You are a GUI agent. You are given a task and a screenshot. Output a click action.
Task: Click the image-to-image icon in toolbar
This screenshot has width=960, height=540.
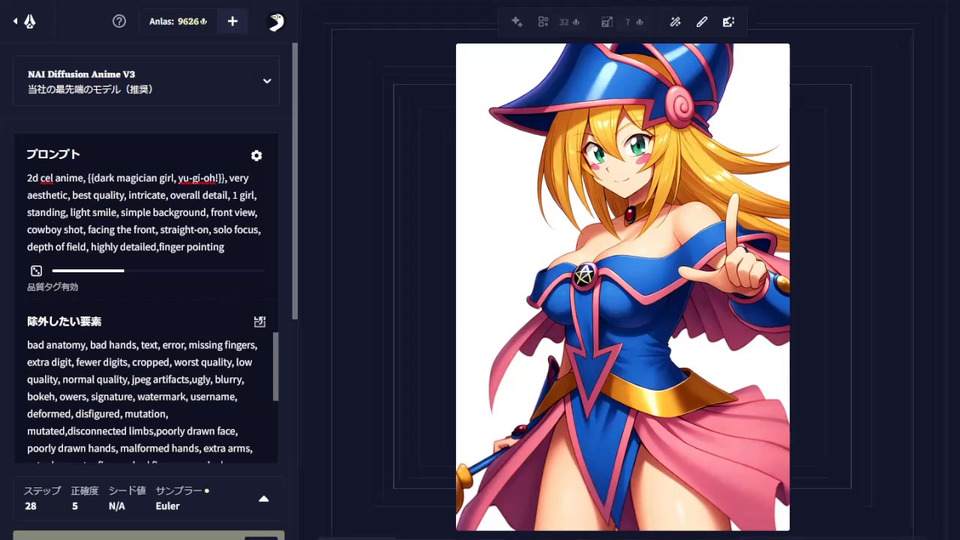pos(728,22)
